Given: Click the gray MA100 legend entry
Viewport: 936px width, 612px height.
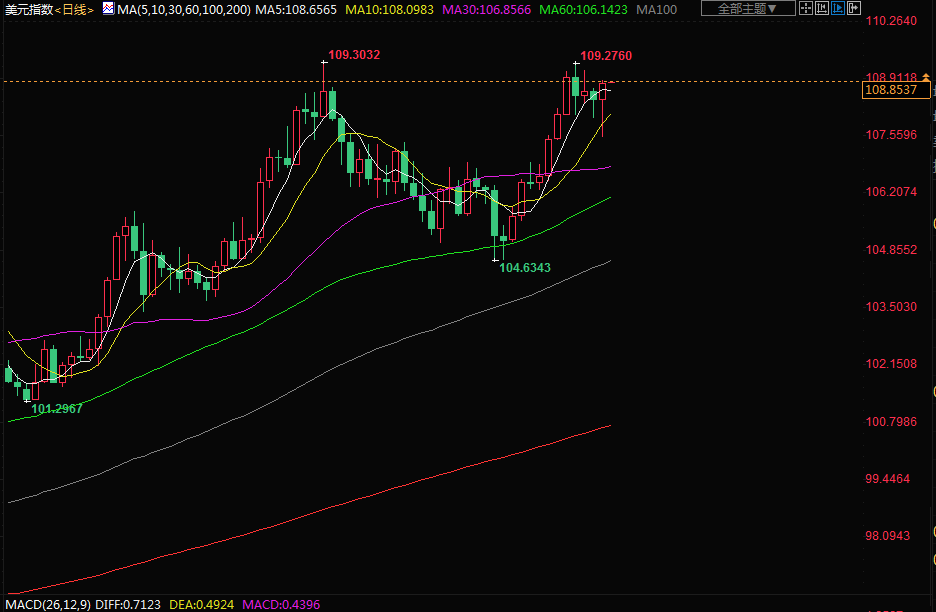Looking at the screenshot, I should [658, 9].
